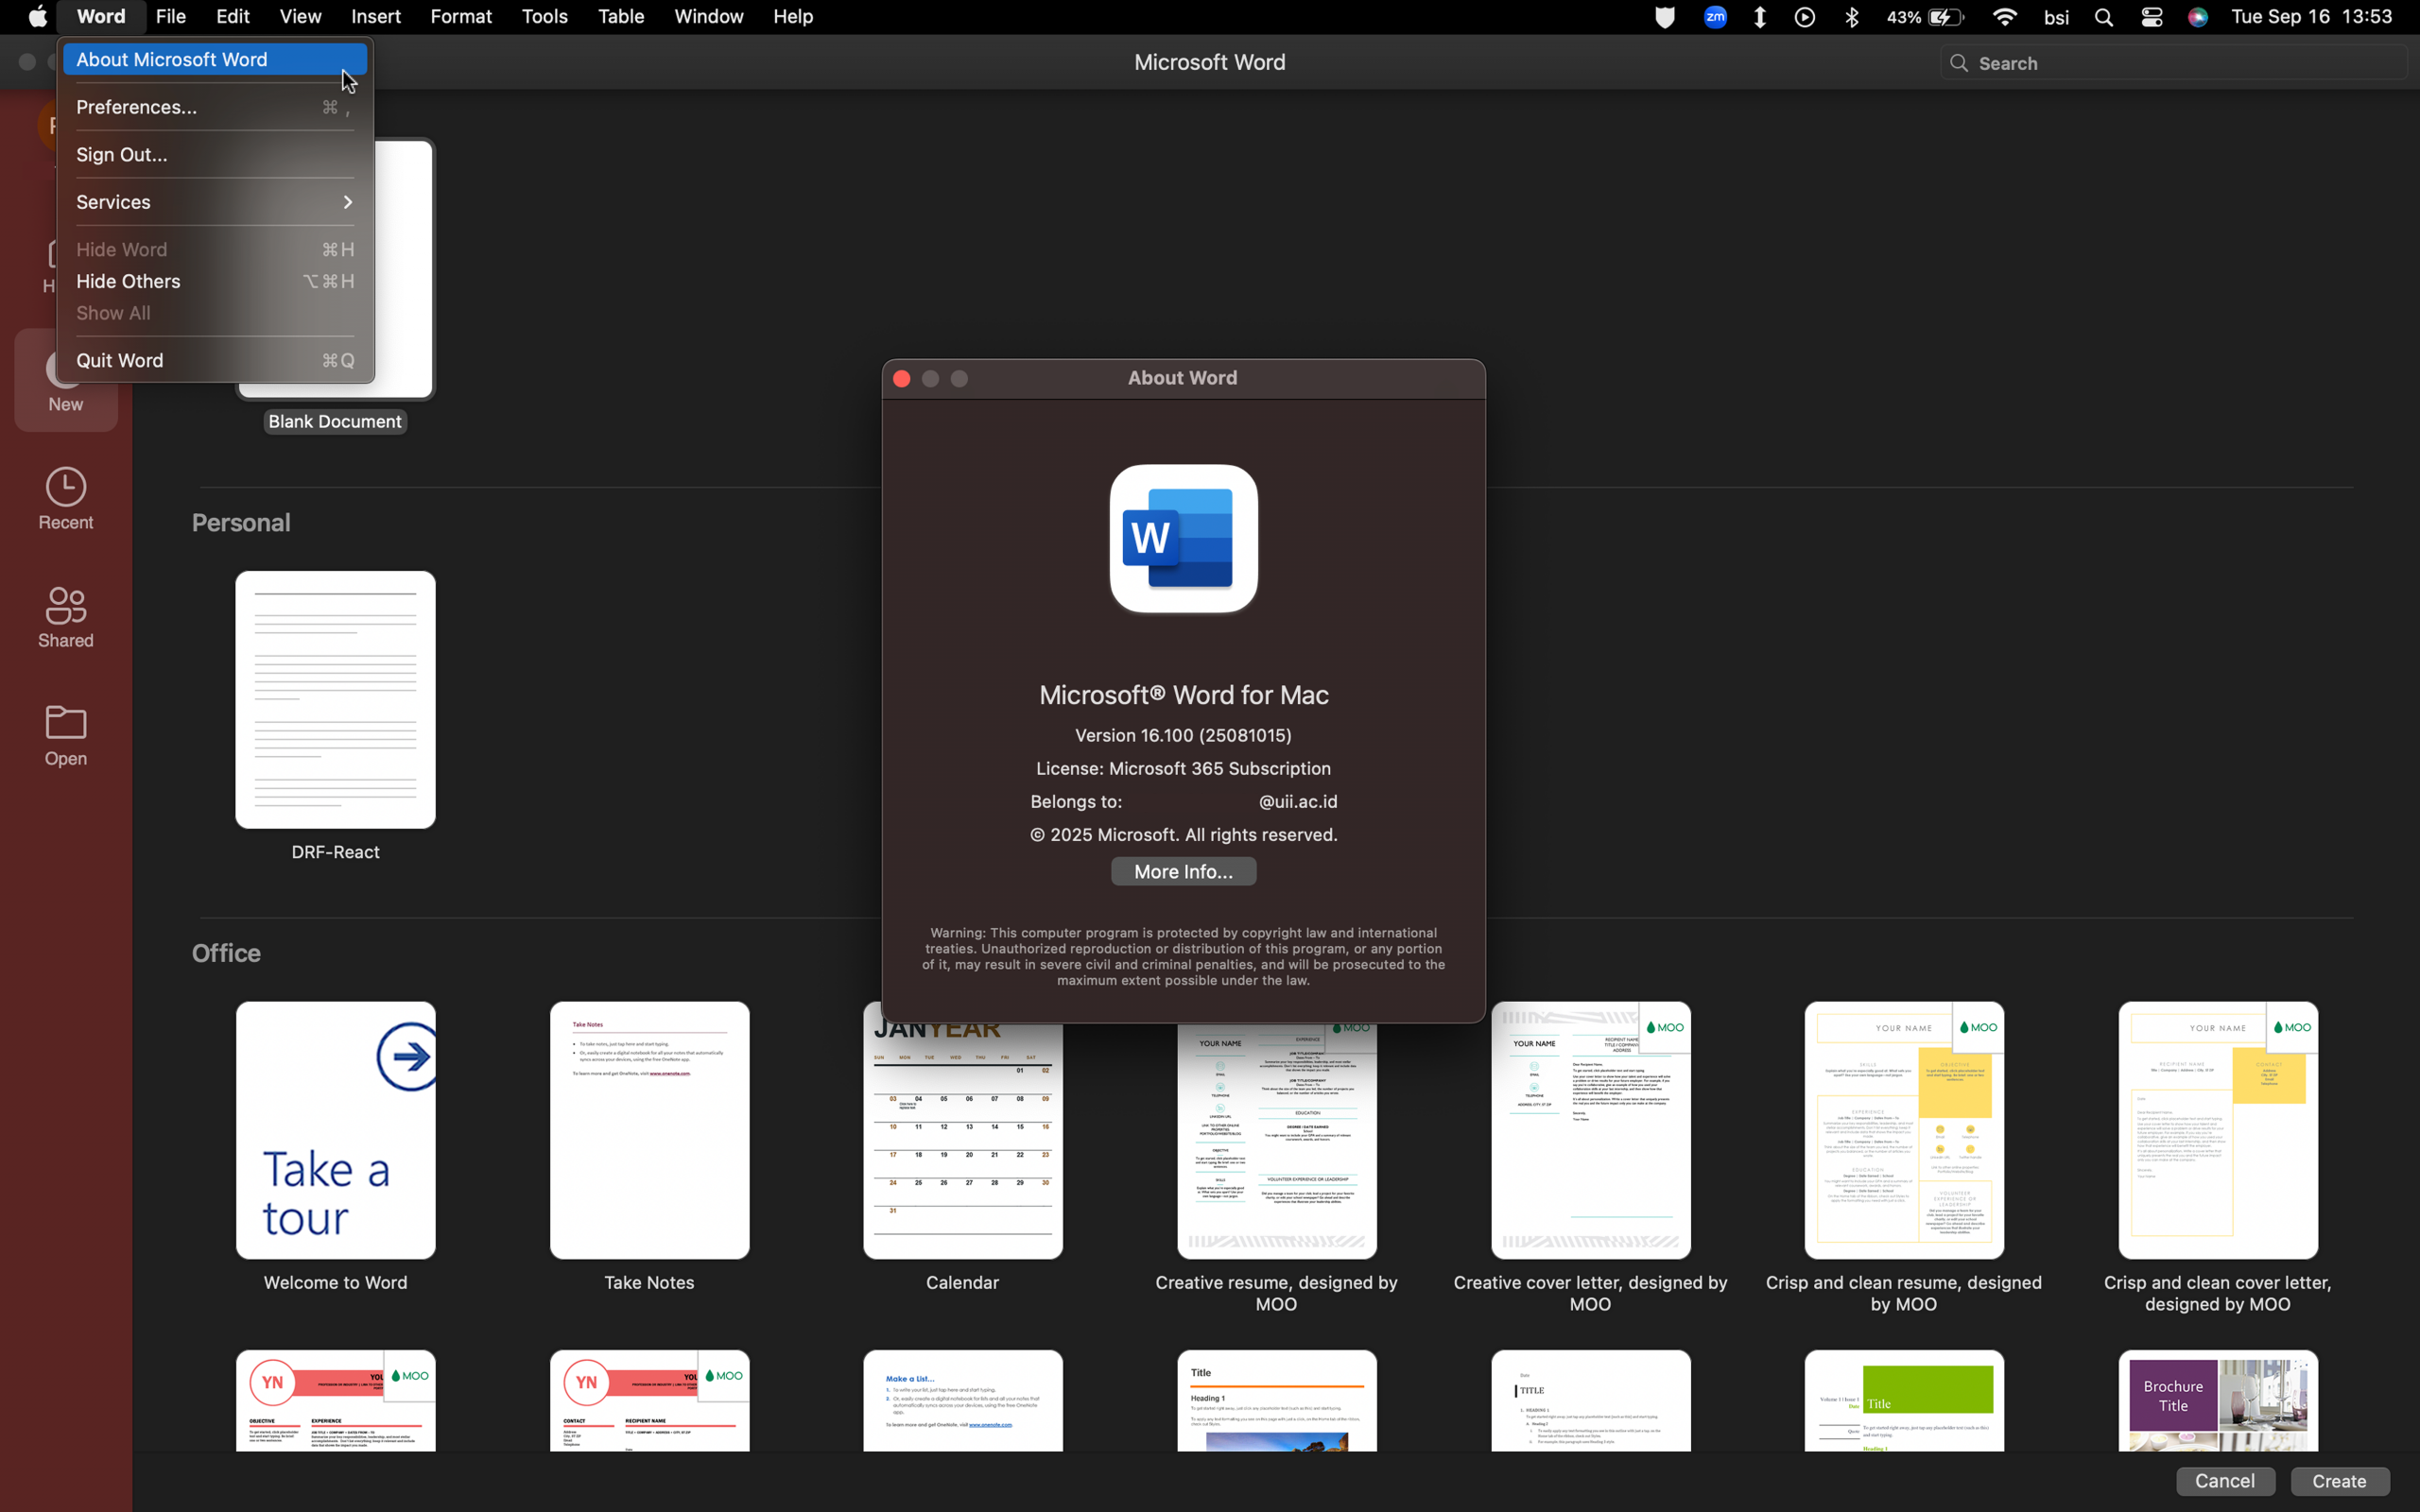Open the Recent sidebar section
The width and height of the screenshot is (2420, 1512).
pyautogui.click(x=66, y=499)
